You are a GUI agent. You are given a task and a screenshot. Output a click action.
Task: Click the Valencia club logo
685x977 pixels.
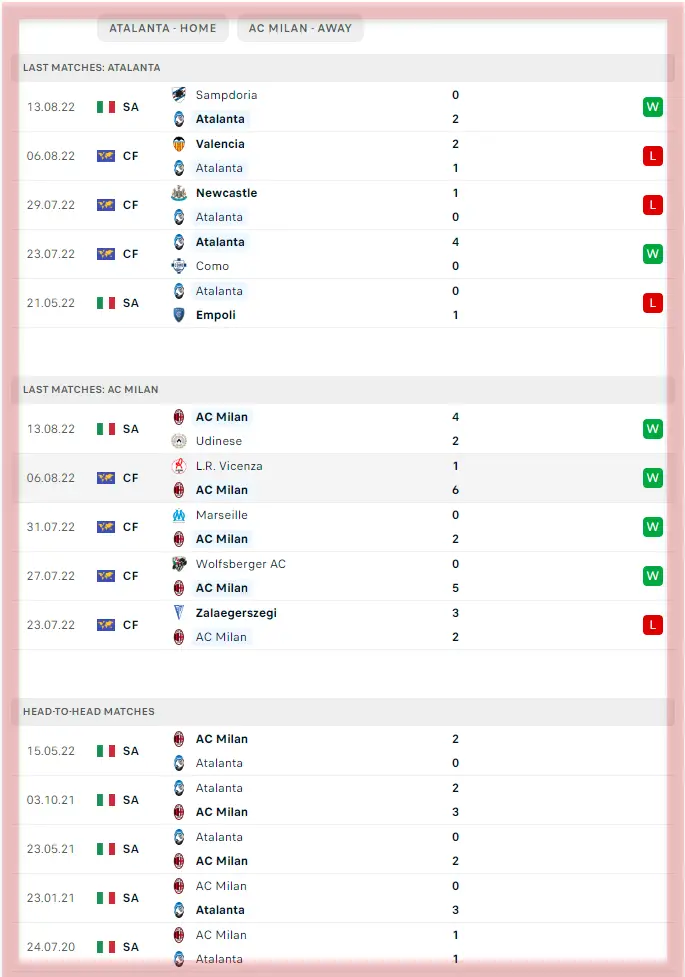[179, 144]
